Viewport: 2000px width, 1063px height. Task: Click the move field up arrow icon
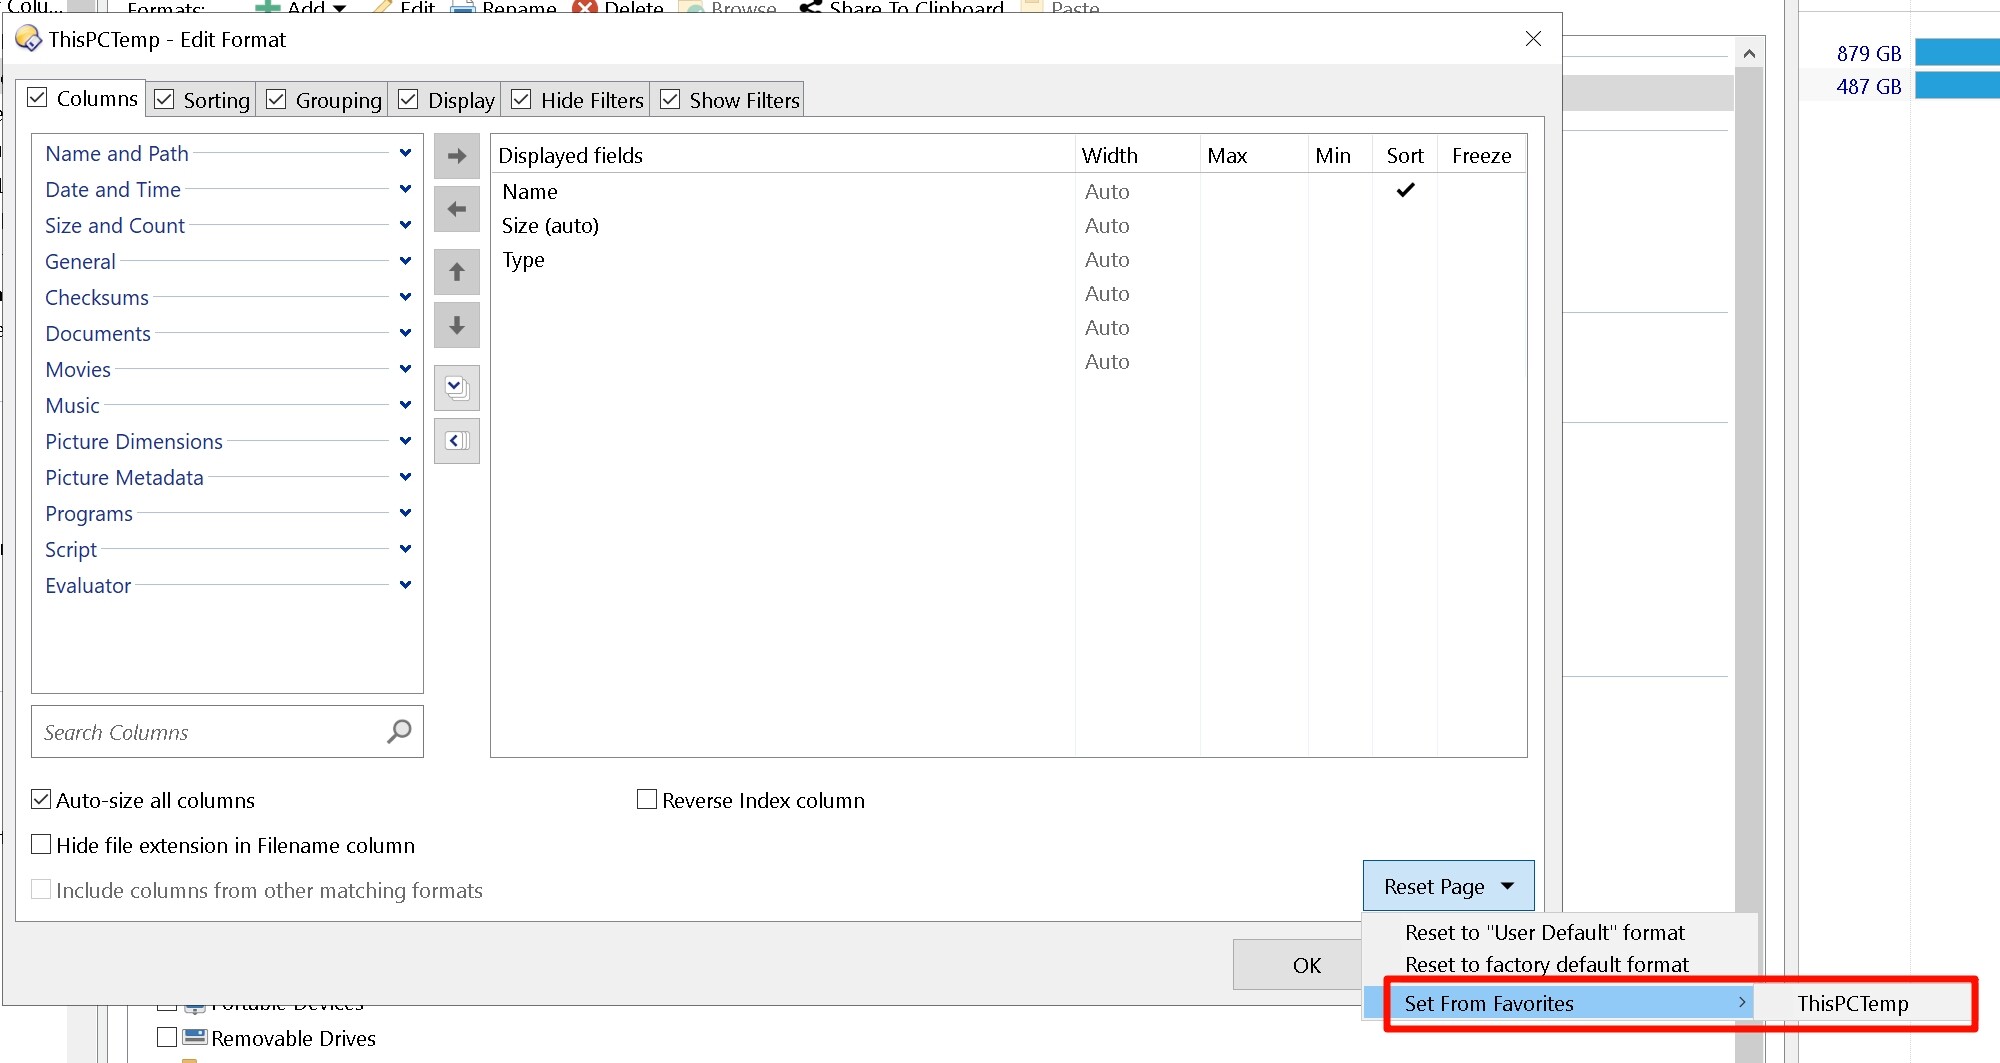(457, 272)
